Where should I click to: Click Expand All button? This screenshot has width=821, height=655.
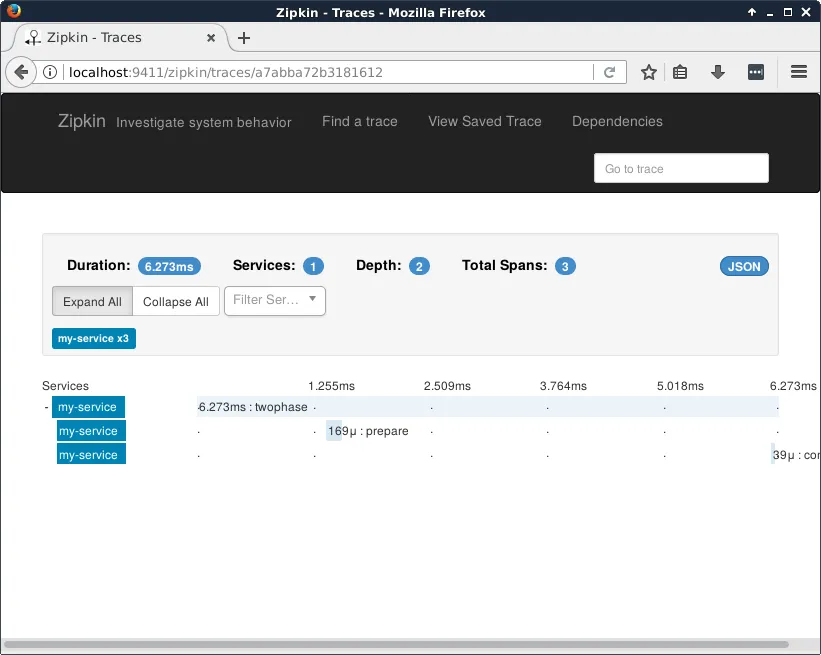pyautogui.click(x=92, y=302)
